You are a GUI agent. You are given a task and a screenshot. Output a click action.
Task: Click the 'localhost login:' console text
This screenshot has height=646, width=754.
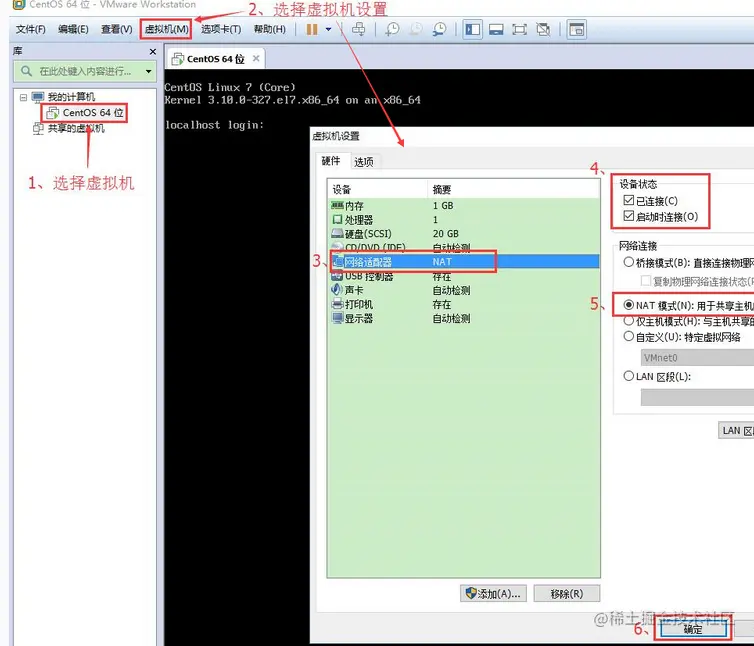pyautogui.click(x=214, y=125)
